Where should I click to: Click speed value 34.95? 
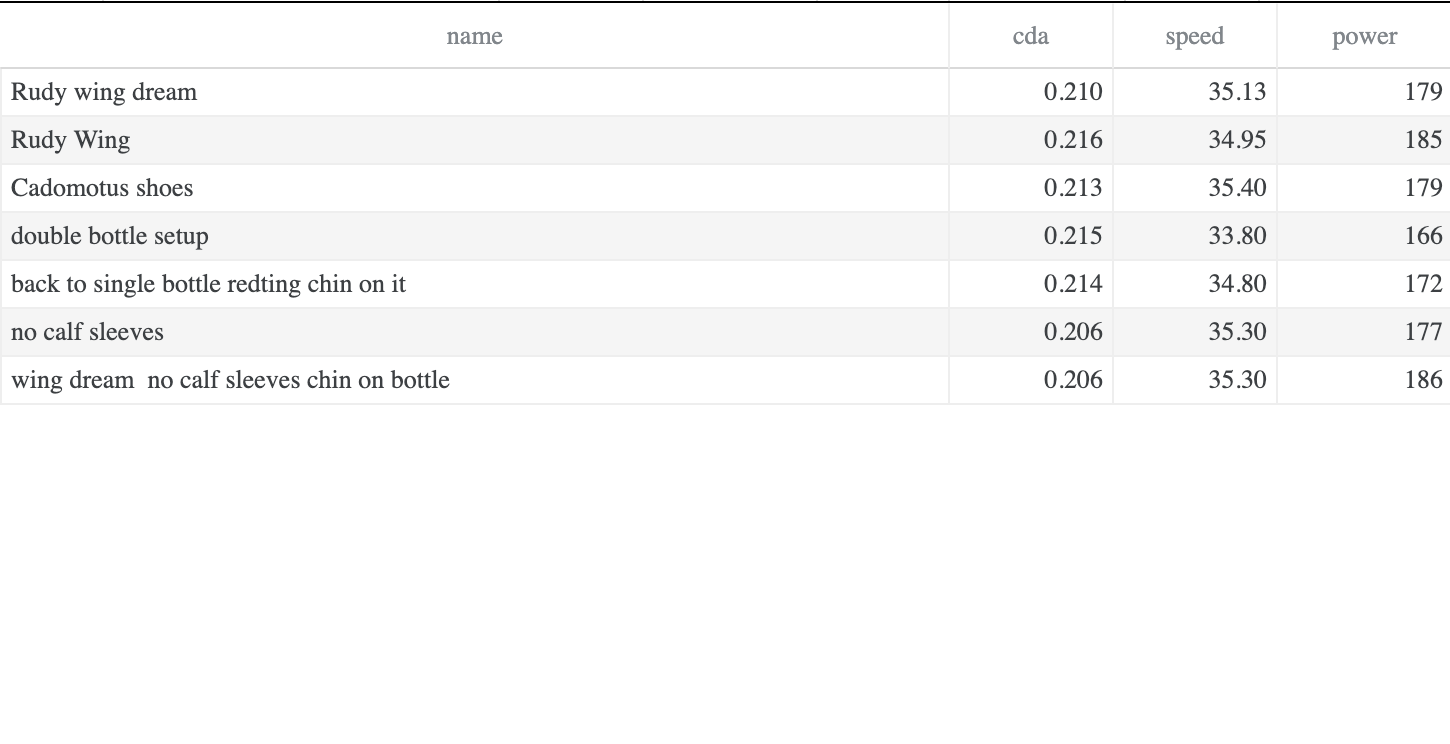pyautogui.click(x=1236, y=140)
